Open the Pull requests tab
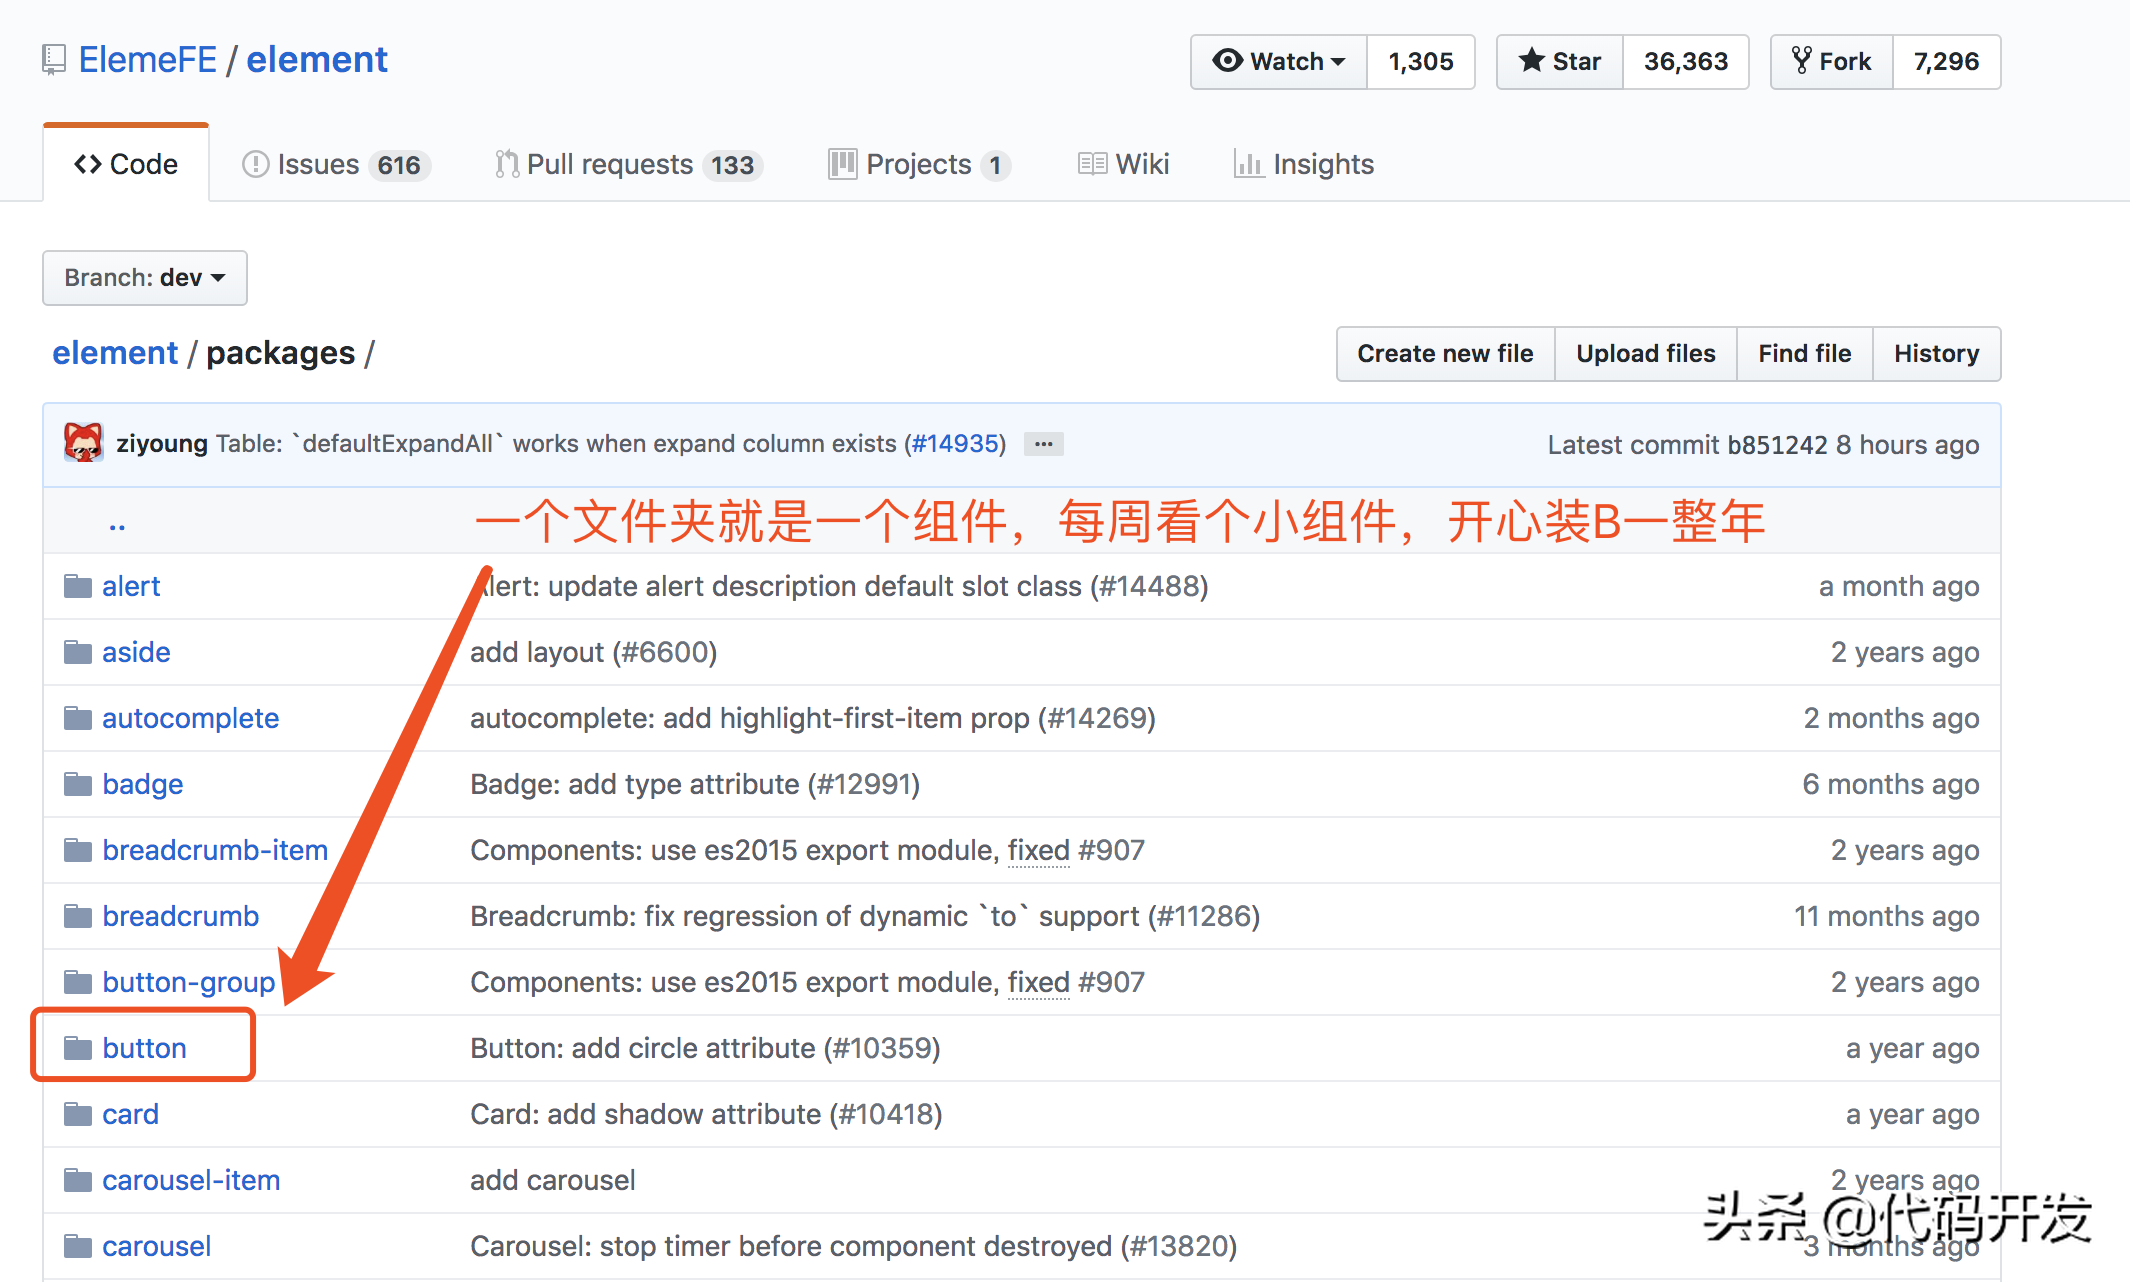This screenshot has height=1282, width=2130. click(x=629, y=164)
